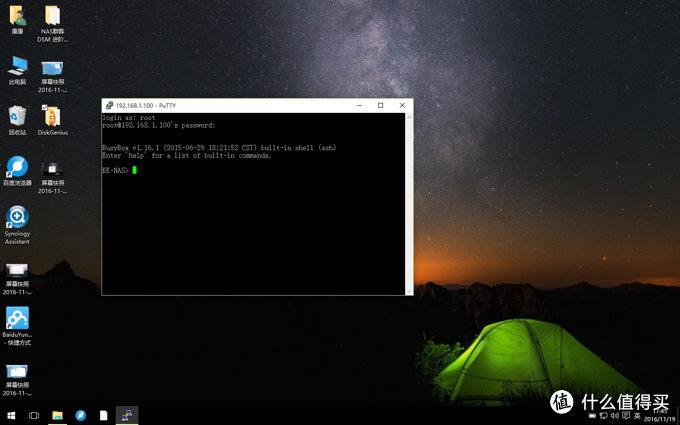Click the root@192.168.1.100's password line
The height and width of the screenshot is (425, 680).
[x=159, y=125]
